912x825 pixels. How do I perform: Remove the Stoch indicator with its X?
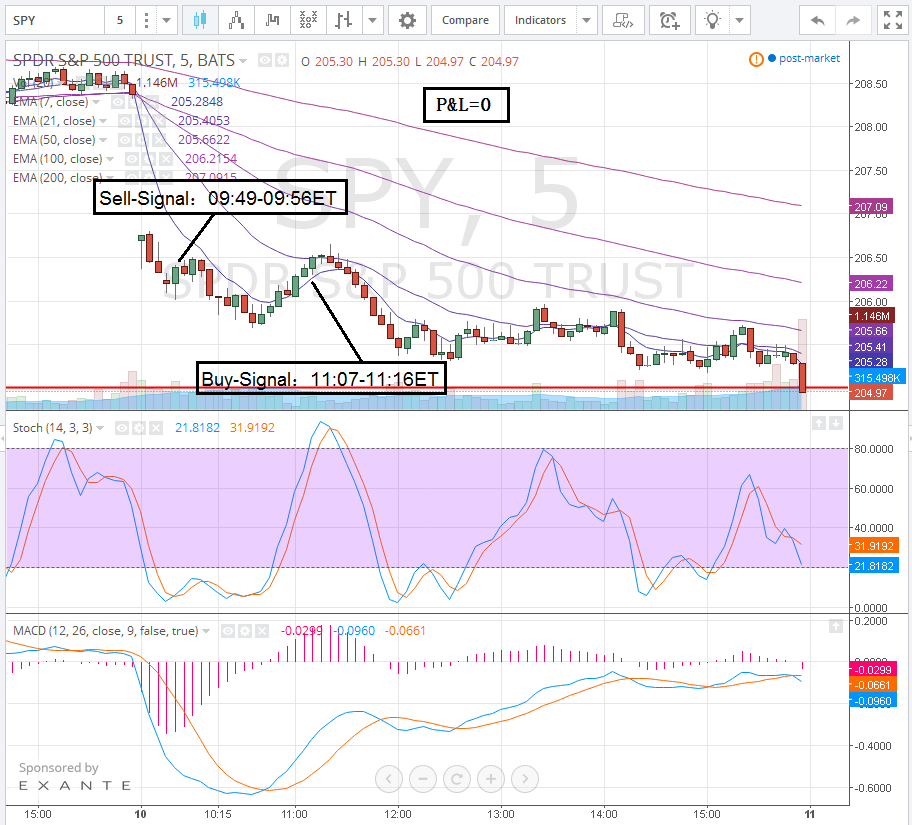coord(155,428)
